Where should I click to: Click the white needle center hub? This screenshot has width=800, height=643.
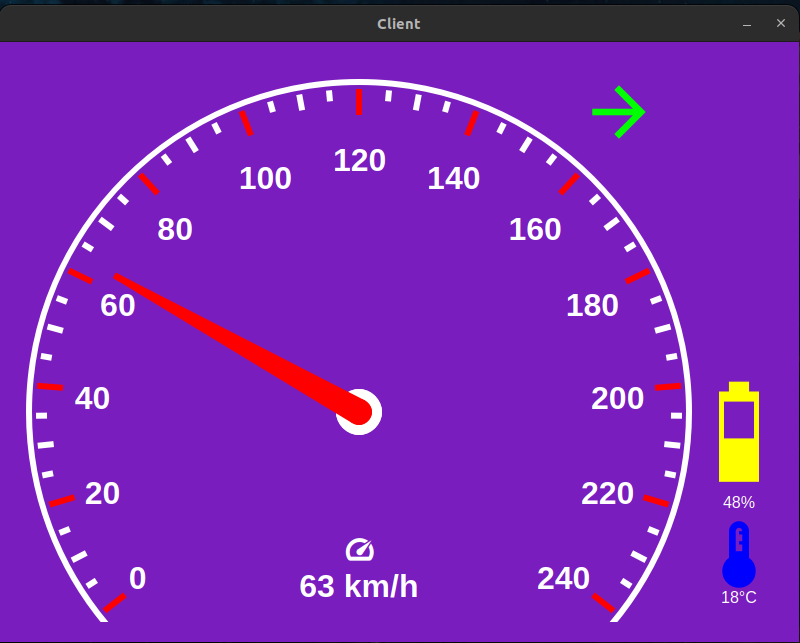click(359, 411)
